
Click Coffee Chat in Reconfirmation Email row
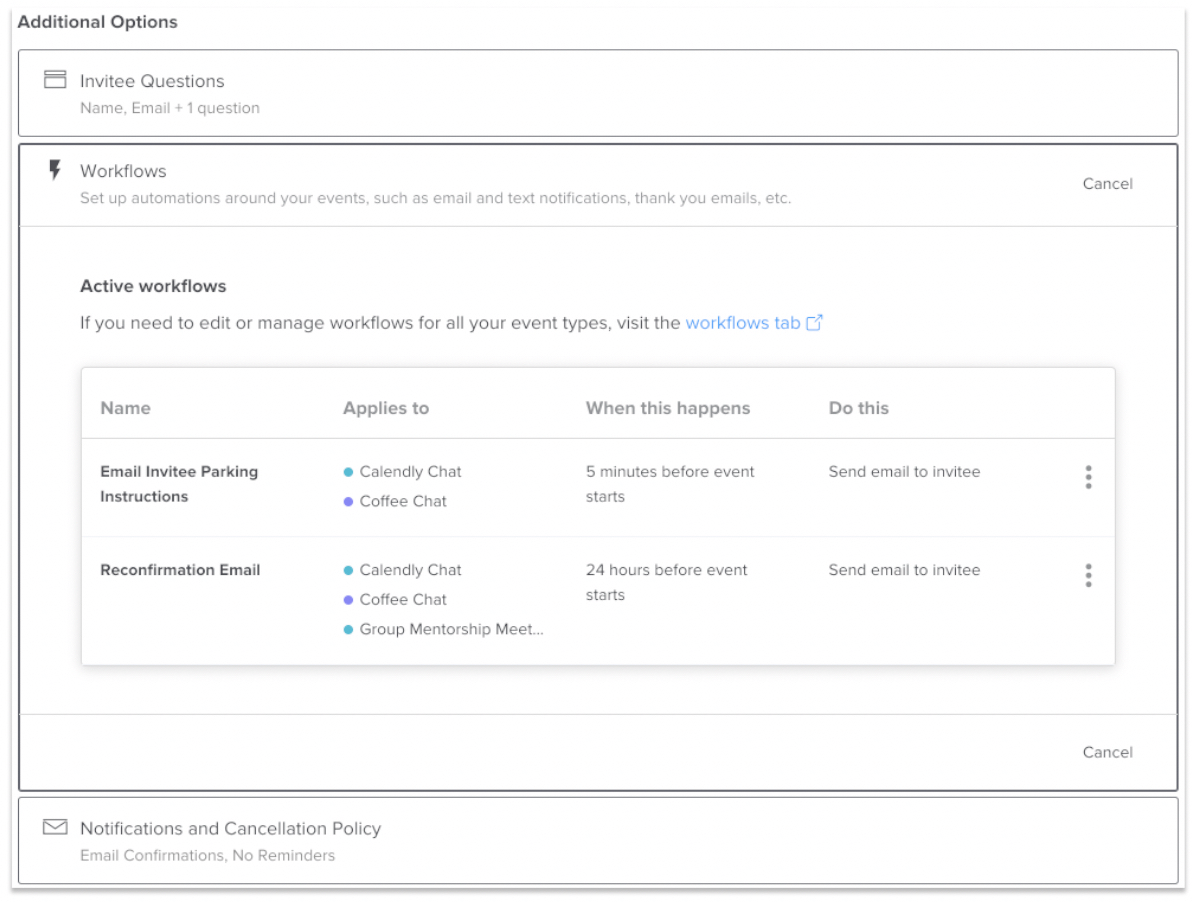tap(403, 600)
